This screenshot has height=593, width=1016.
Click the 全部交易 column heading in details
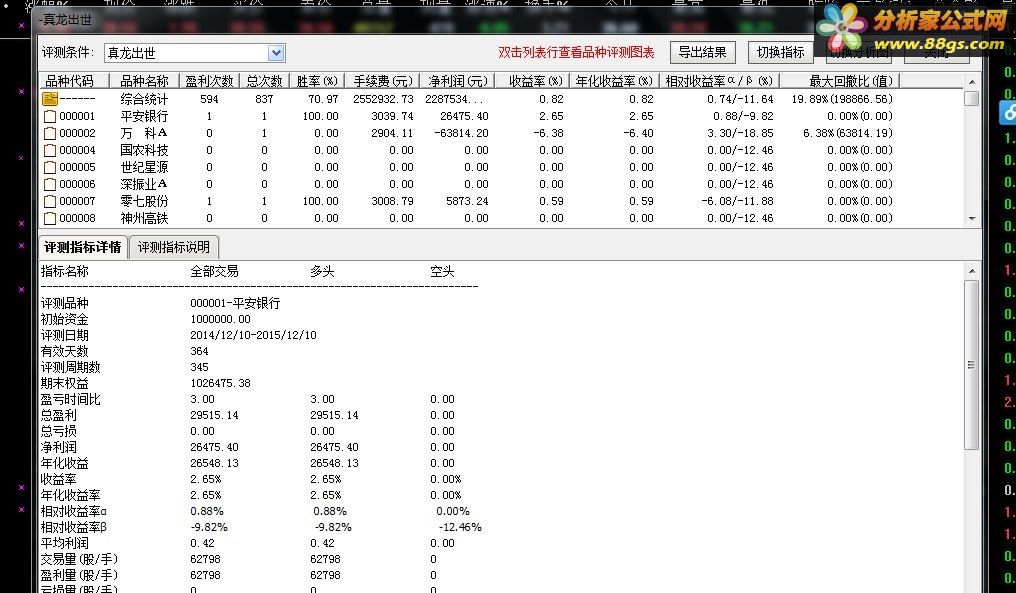[214, 272]
